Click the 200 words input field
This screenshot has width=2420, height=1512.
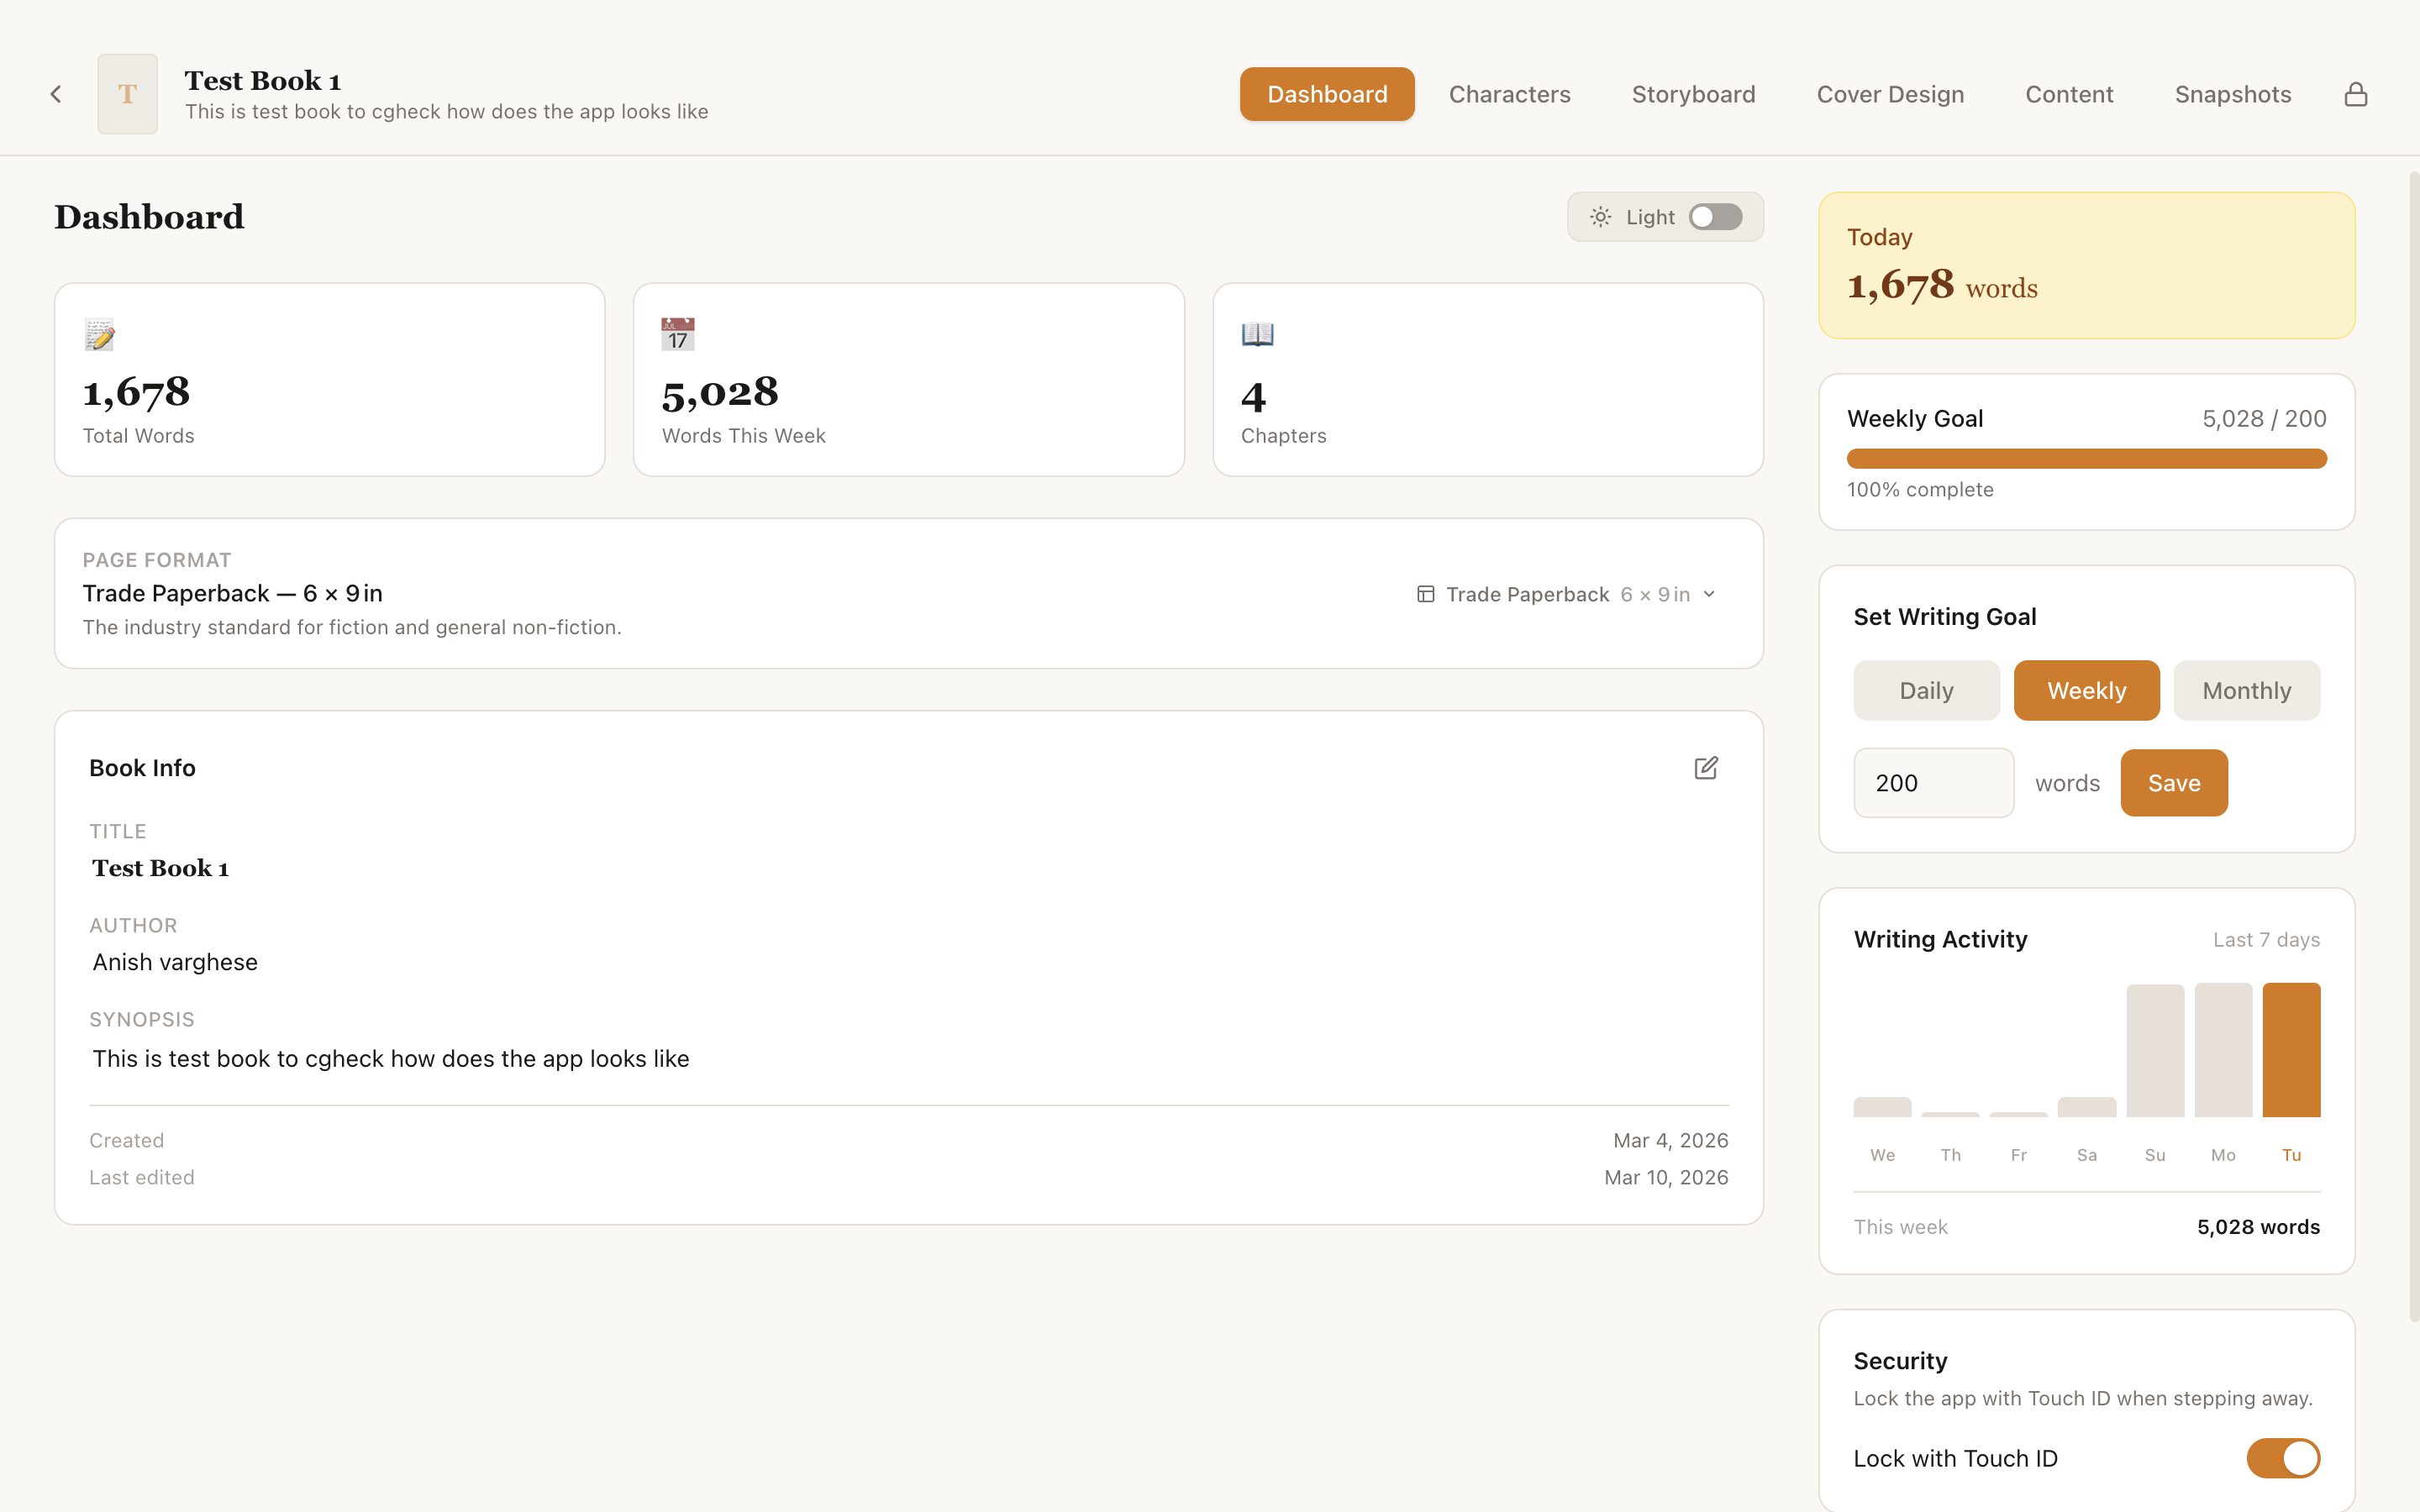click(1933, 782)
